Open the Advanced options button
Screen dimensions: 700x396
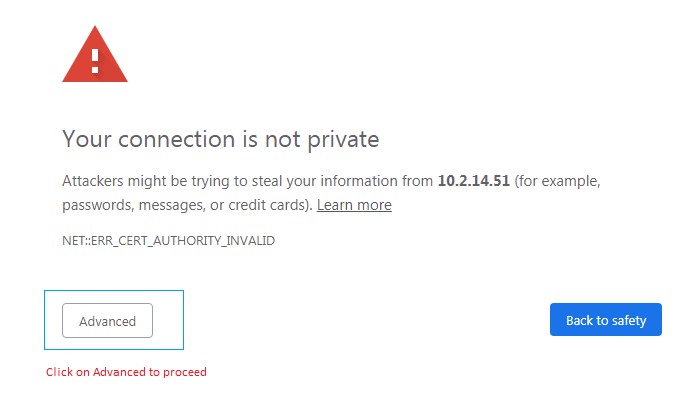tap(107, 321)
